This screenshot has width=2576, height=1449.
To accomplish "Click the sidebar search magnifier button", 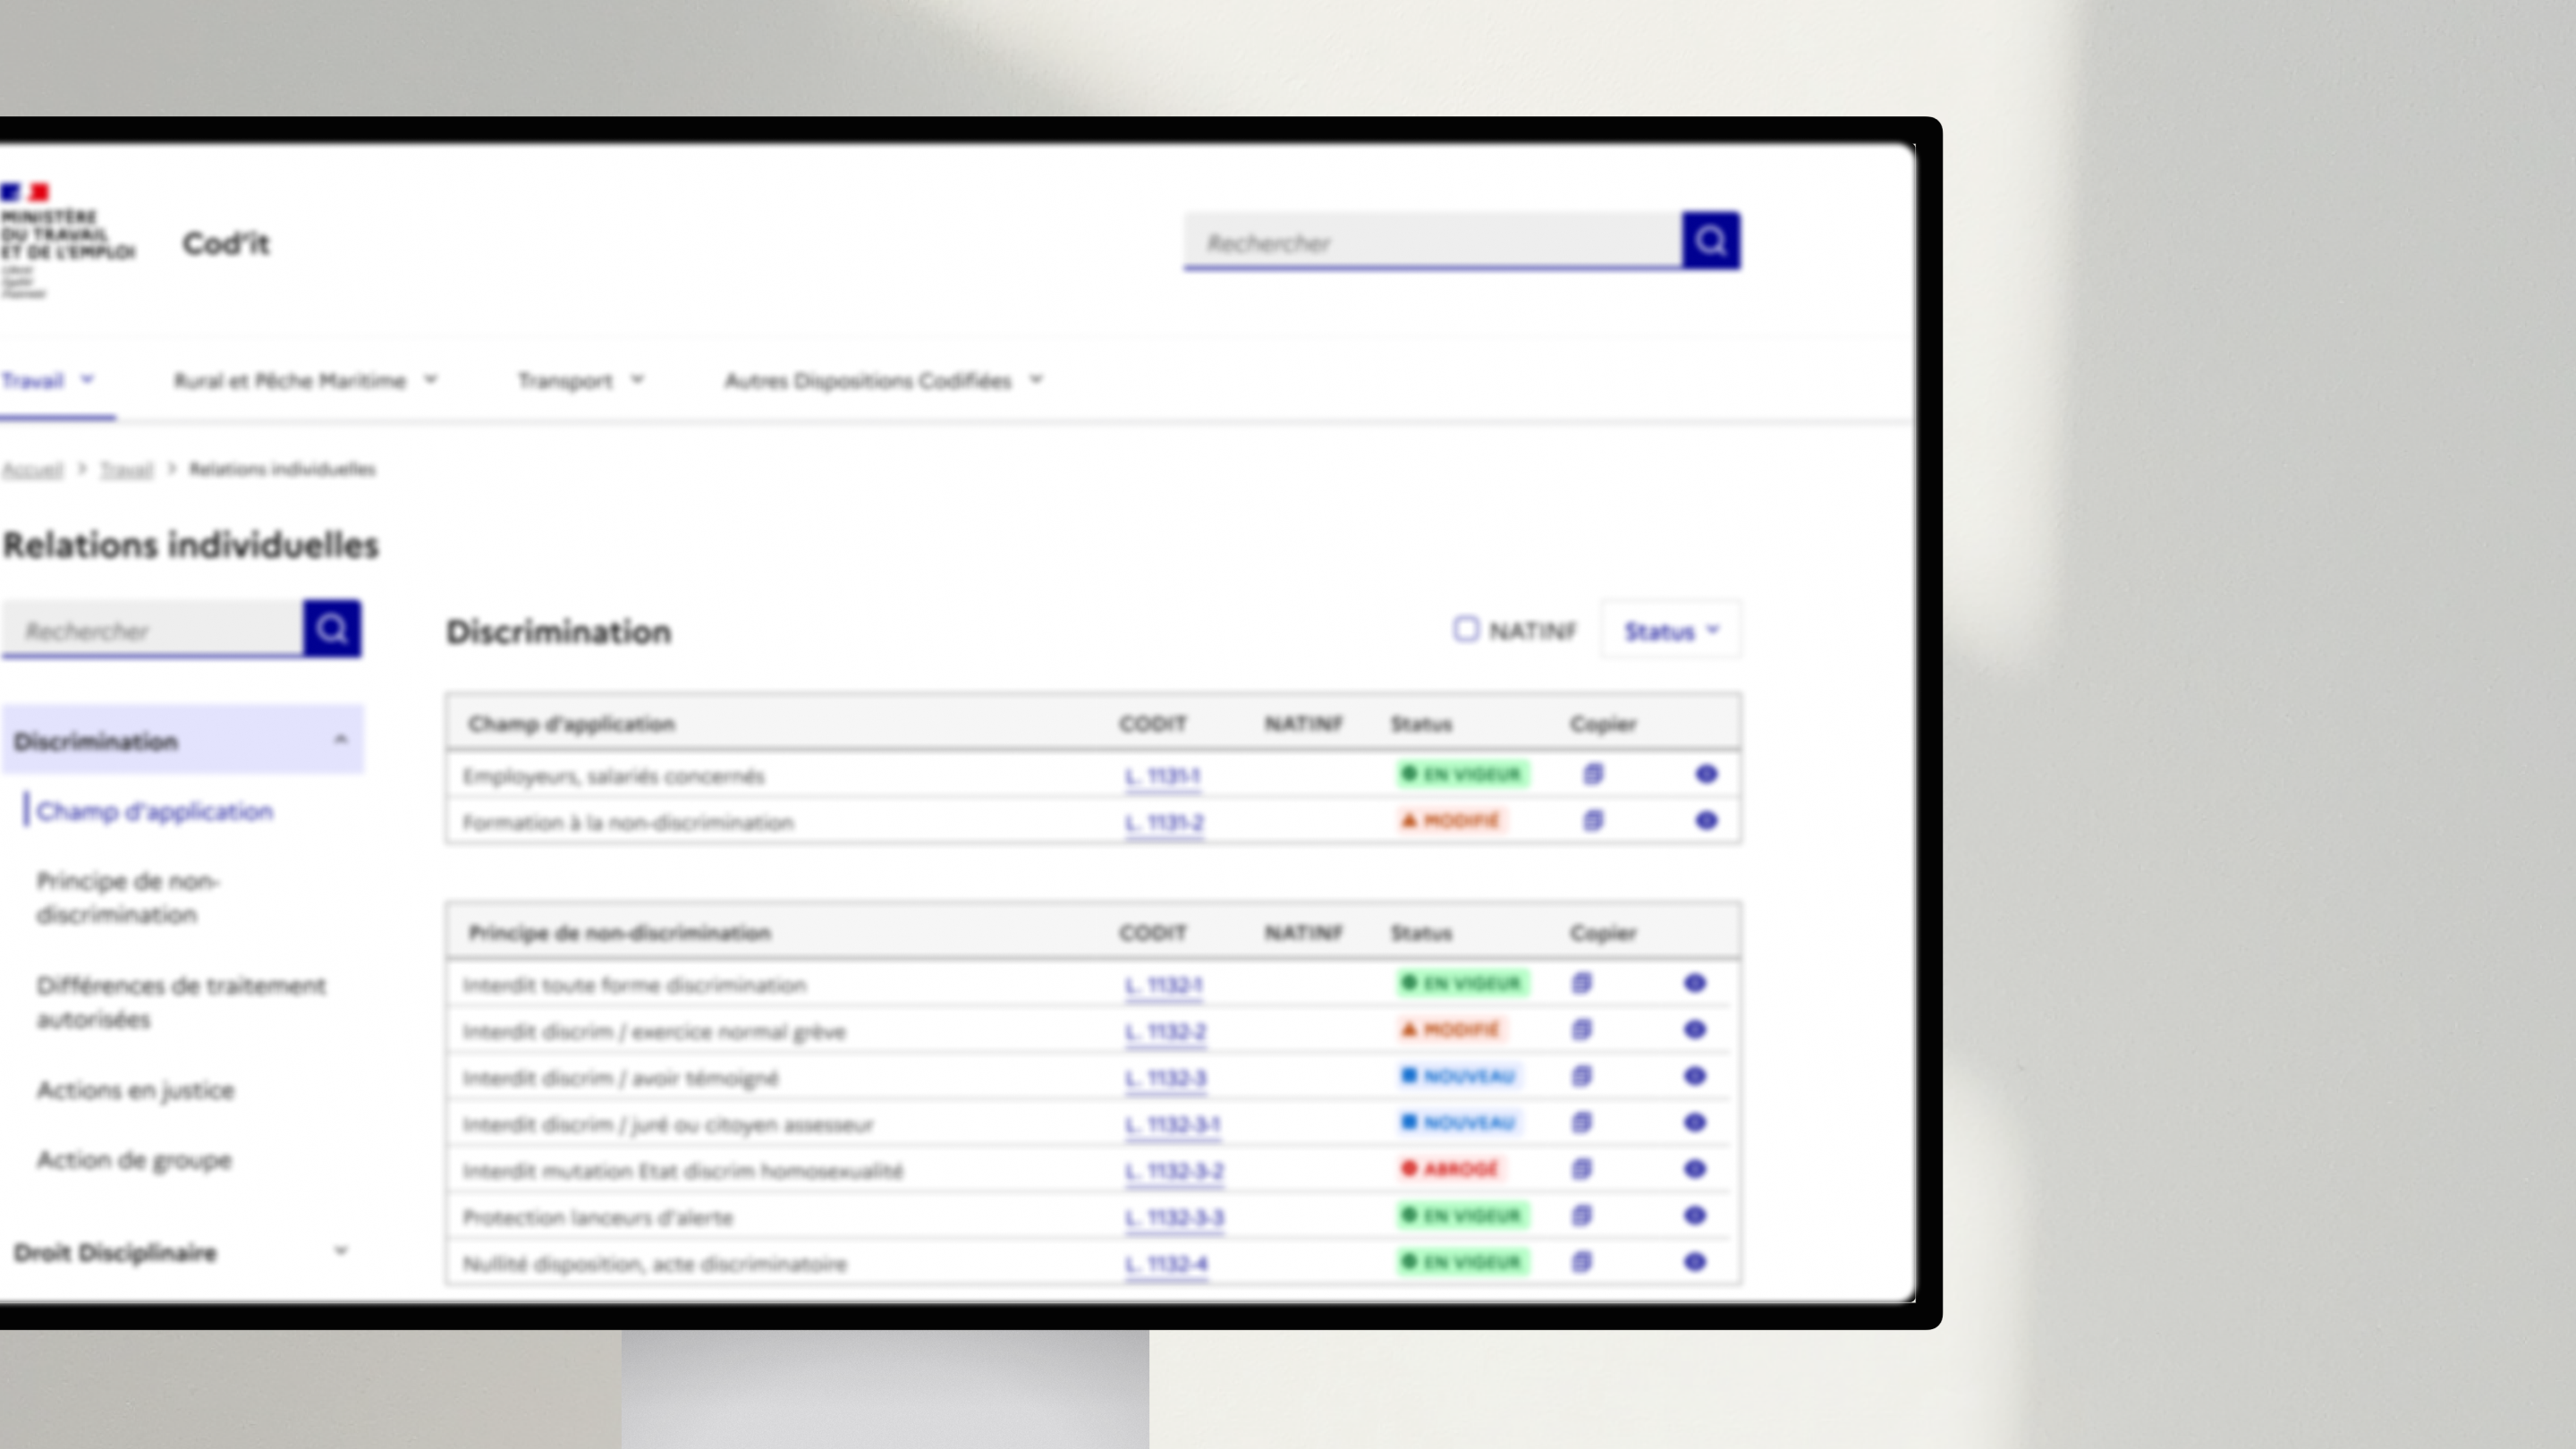I will [332, 628].
